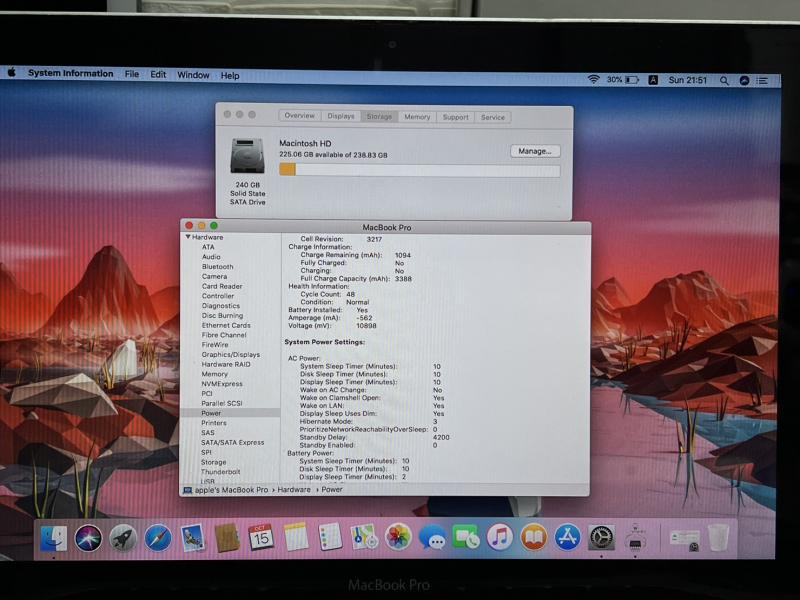Screen dimensions: 800x600
Task: Click the Manage... button
Action: 535,151
